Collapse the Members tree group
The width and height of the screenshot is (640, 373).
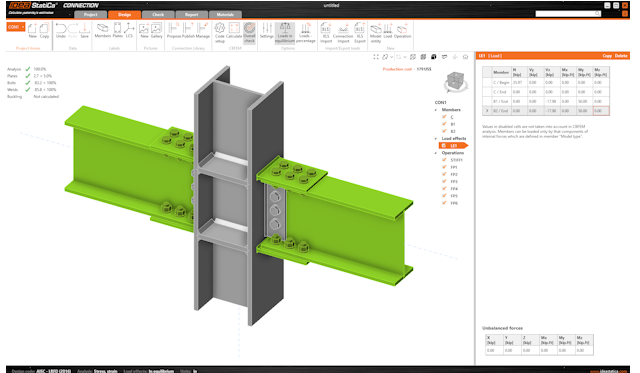click(436, 110)
